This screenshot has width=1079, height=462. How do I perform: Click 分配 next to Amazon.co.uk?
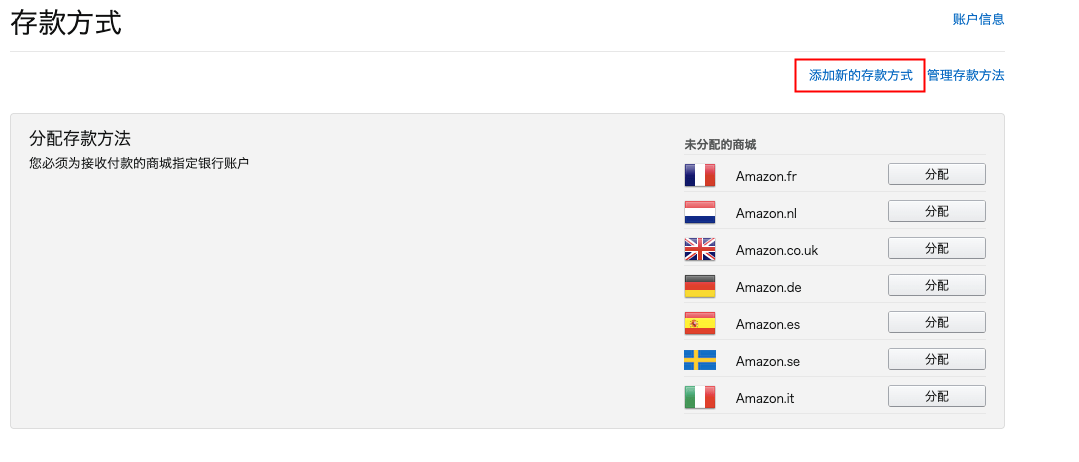point(936,248)
